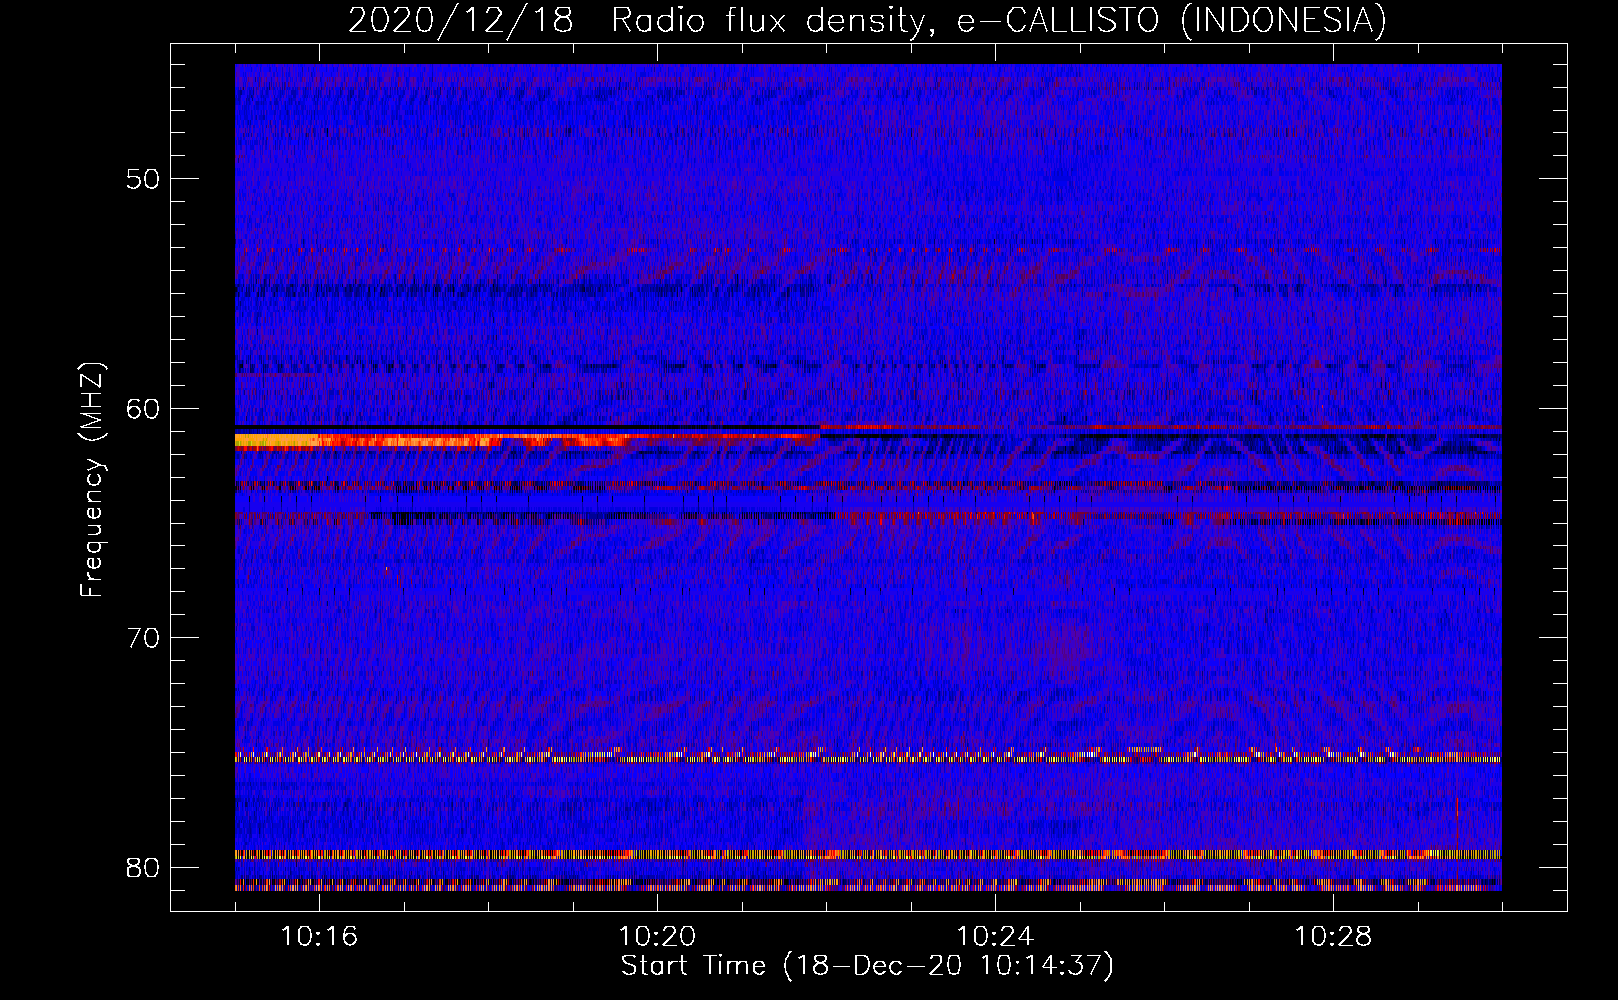Select the 10:20 time tick label

657,937
